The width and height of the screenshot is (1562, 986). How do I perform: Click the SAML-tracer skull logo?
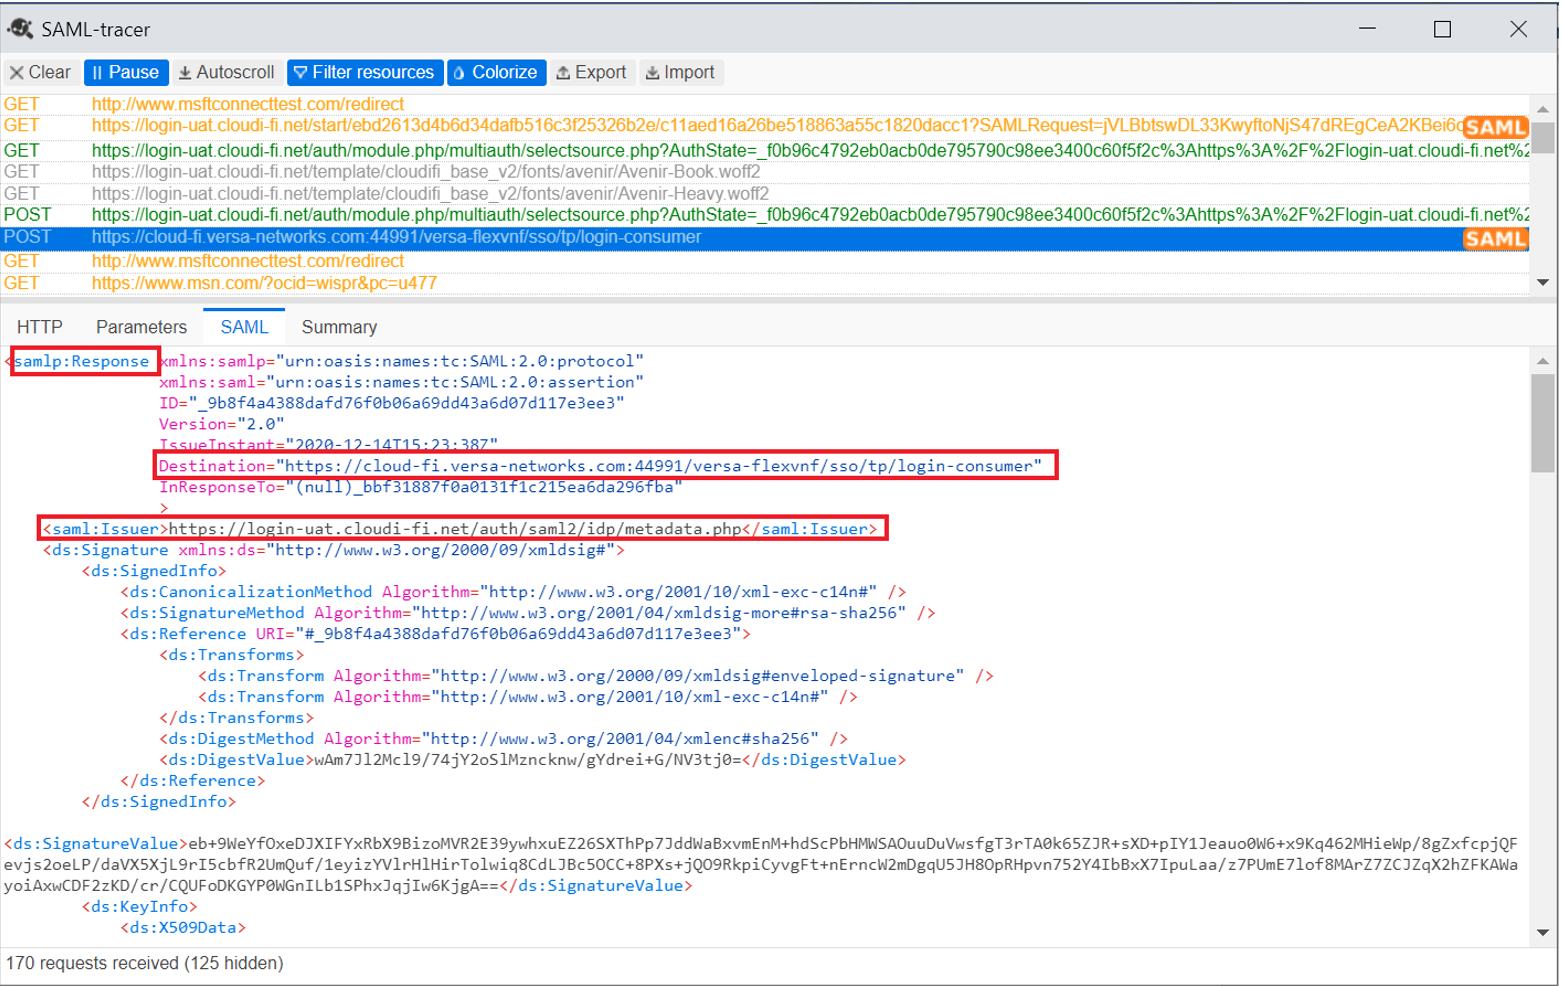(21, 29)
